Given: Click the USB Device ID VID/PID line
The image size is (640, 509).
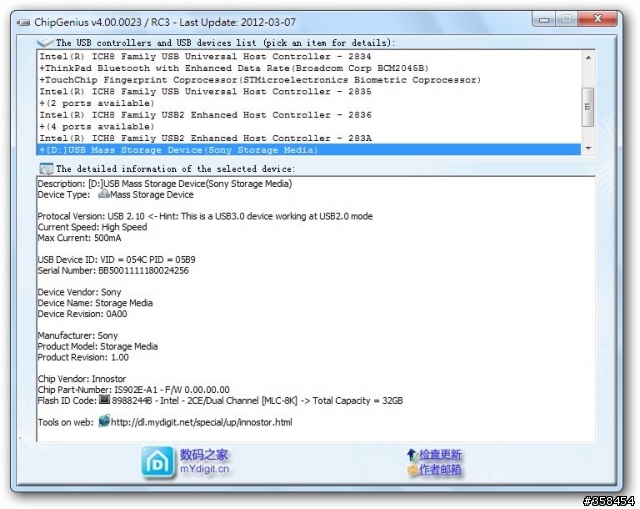Looking at the screenshot, I should [116, 260].
